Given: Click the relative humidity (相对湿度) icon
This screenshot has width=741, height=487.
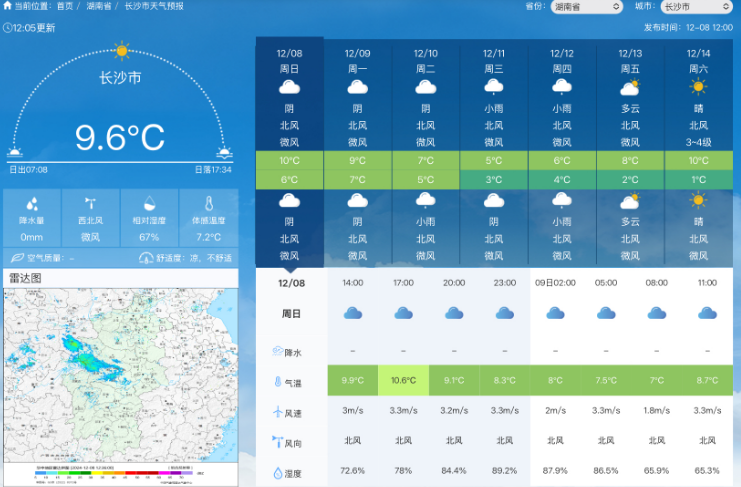Looking at the screenshot, I should pyautogui.click(x=149, y=202).
